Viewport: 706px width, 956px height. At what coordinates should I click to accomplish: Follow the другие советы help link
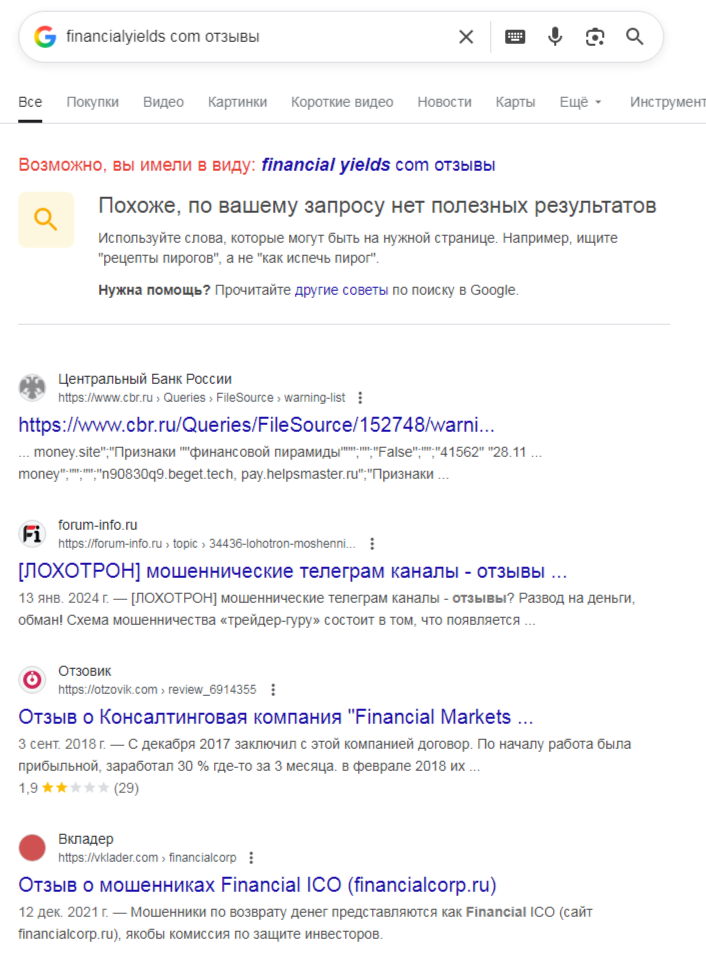[x=341, y=290]
